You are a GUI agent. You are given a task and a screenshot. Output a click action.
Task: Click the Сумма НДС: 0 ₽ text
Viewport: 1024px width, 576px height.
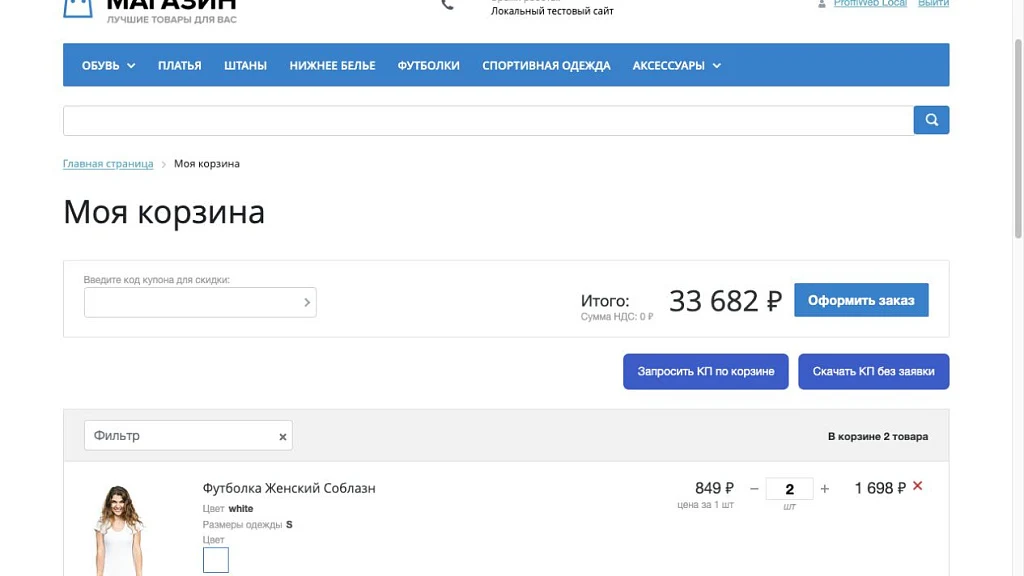point(616,317)
